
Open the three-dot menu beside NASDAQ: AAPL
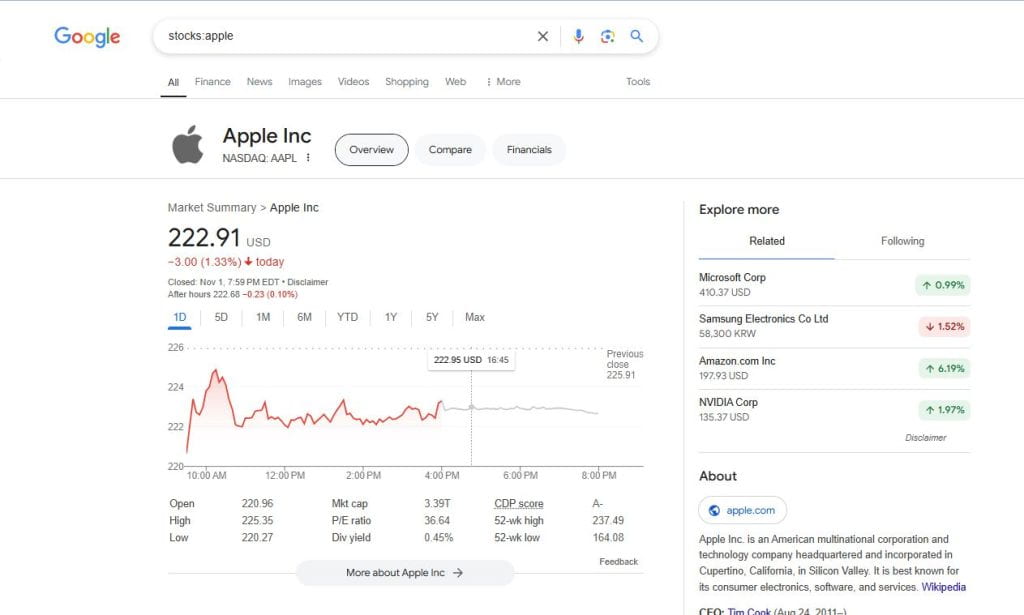308,158
